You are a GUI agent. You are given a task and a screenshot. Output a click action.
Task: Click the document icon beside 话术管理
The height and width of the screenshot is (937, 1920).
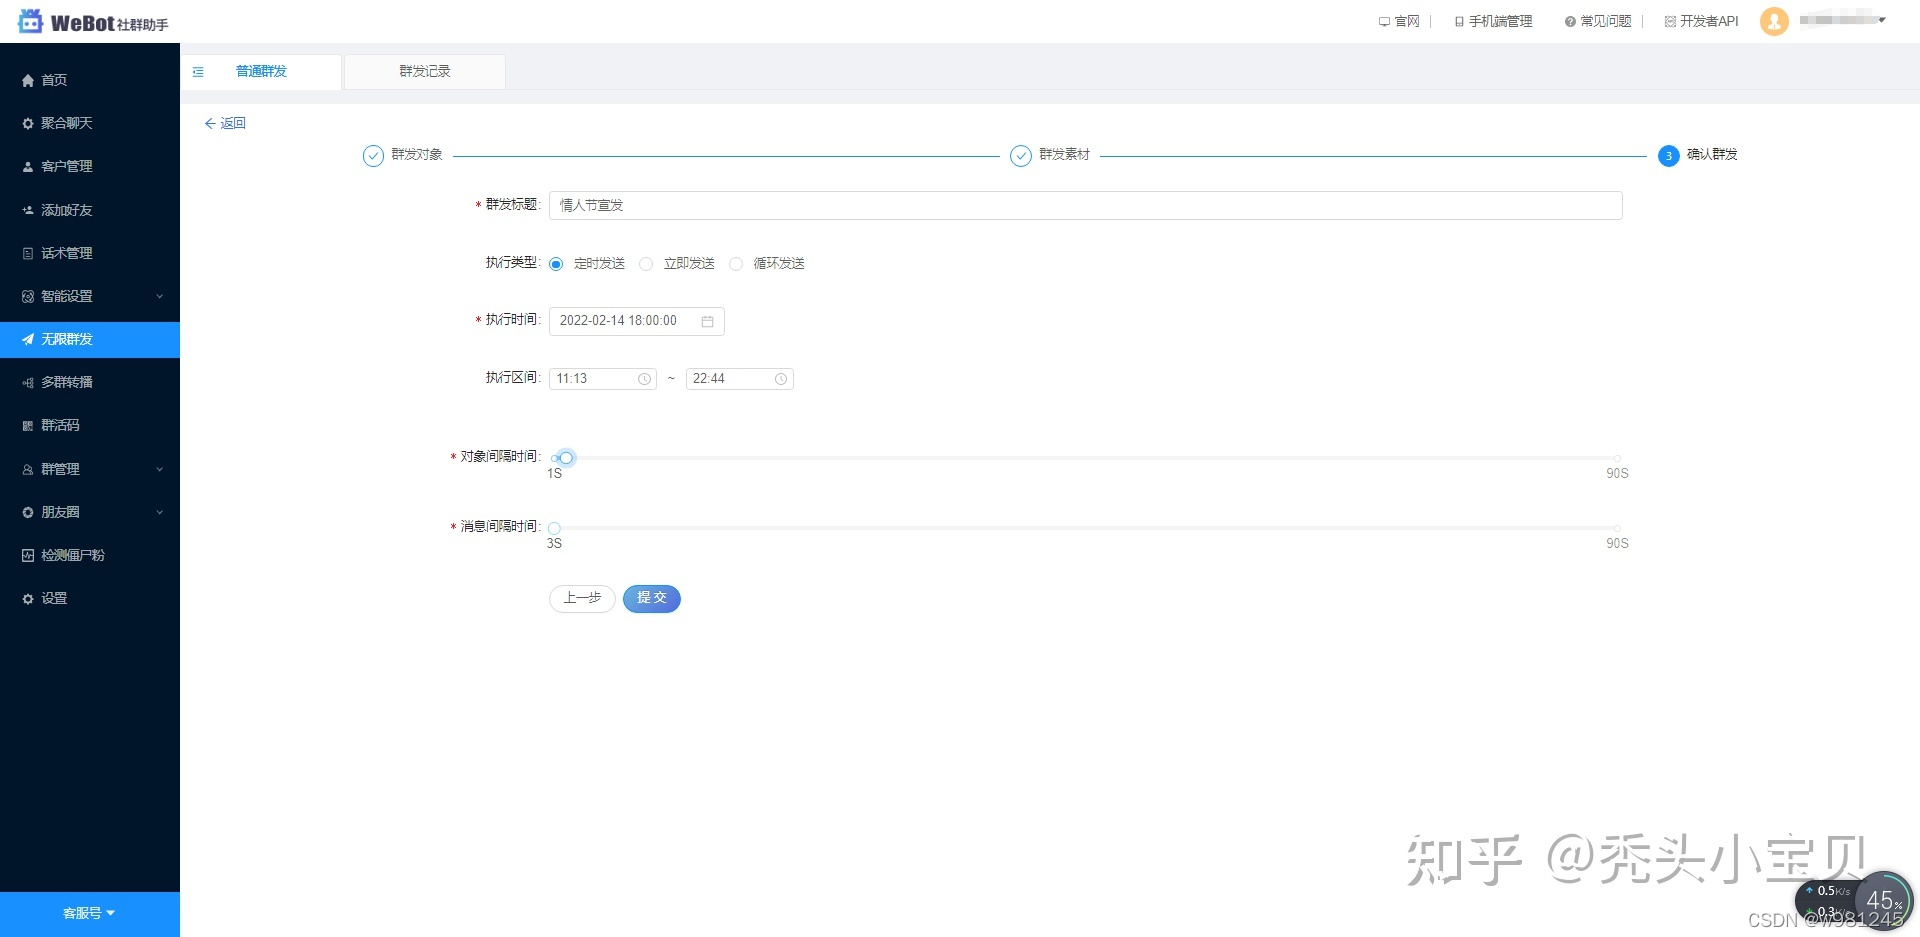pos(28,253)
